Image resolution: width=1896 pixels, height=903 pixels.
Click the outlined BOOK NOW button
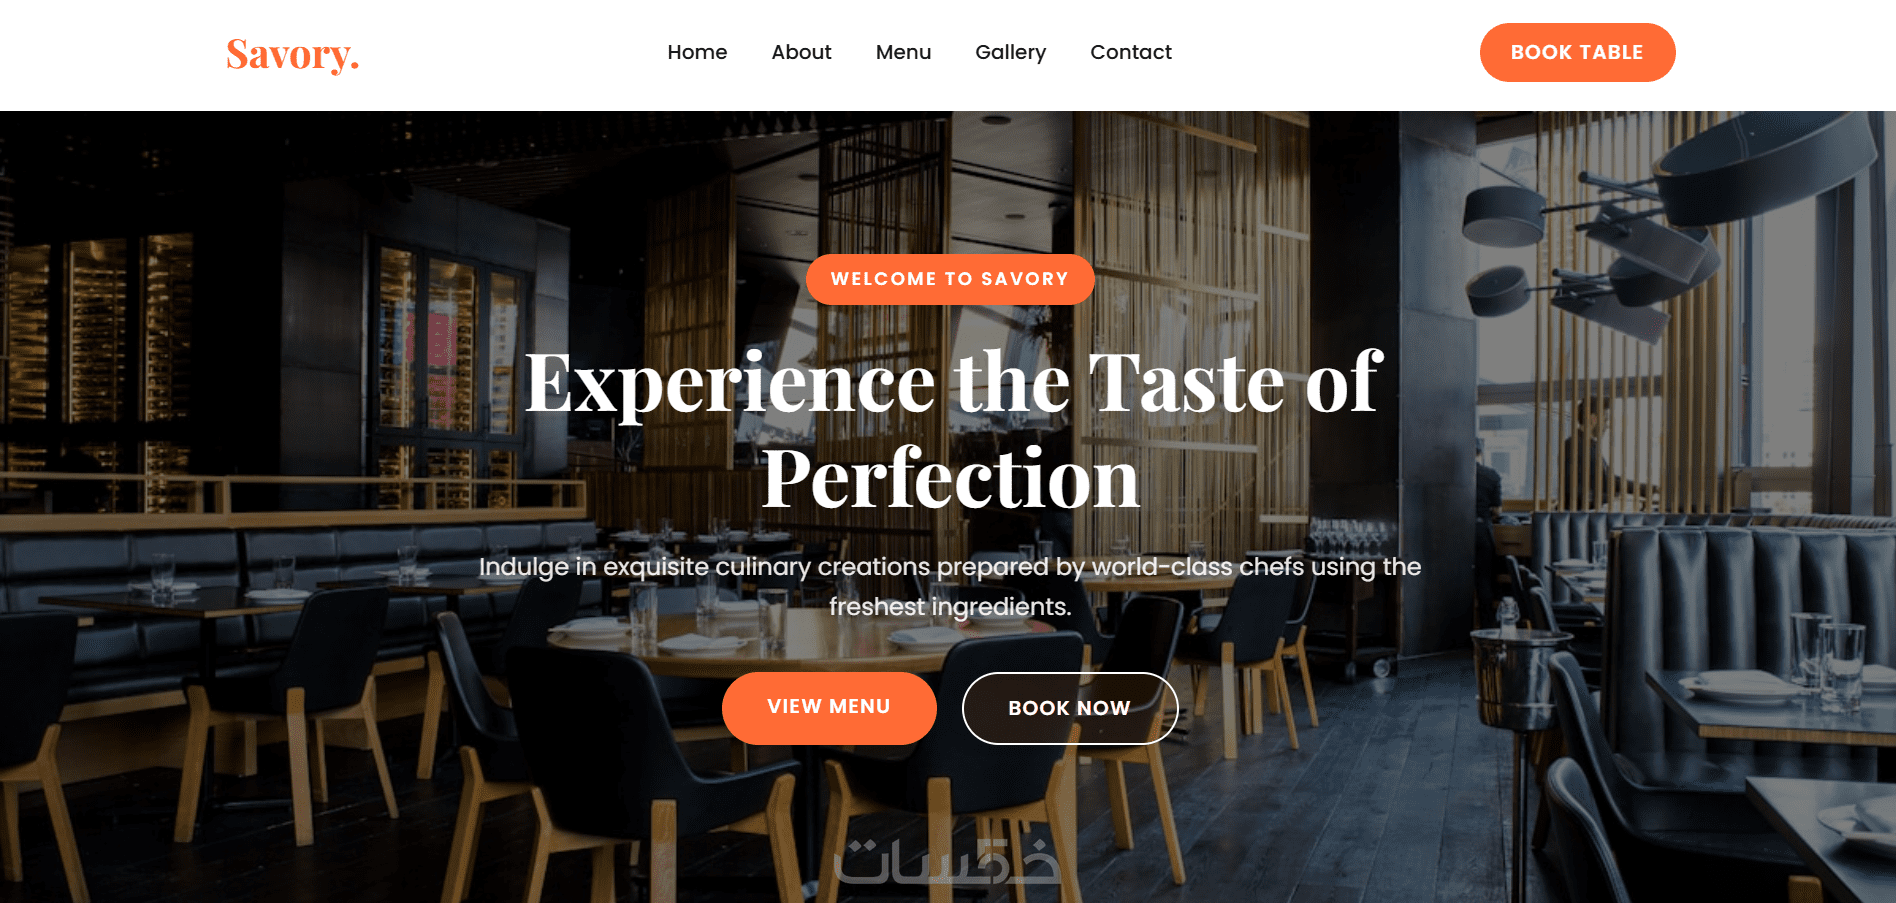(x=1069, y=708)
